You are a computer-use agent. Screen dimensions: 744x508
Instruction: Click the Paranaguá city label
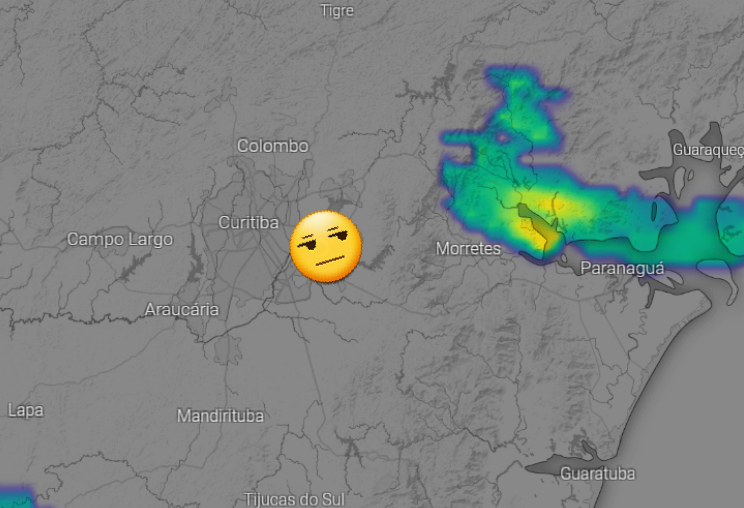(622, 268)
